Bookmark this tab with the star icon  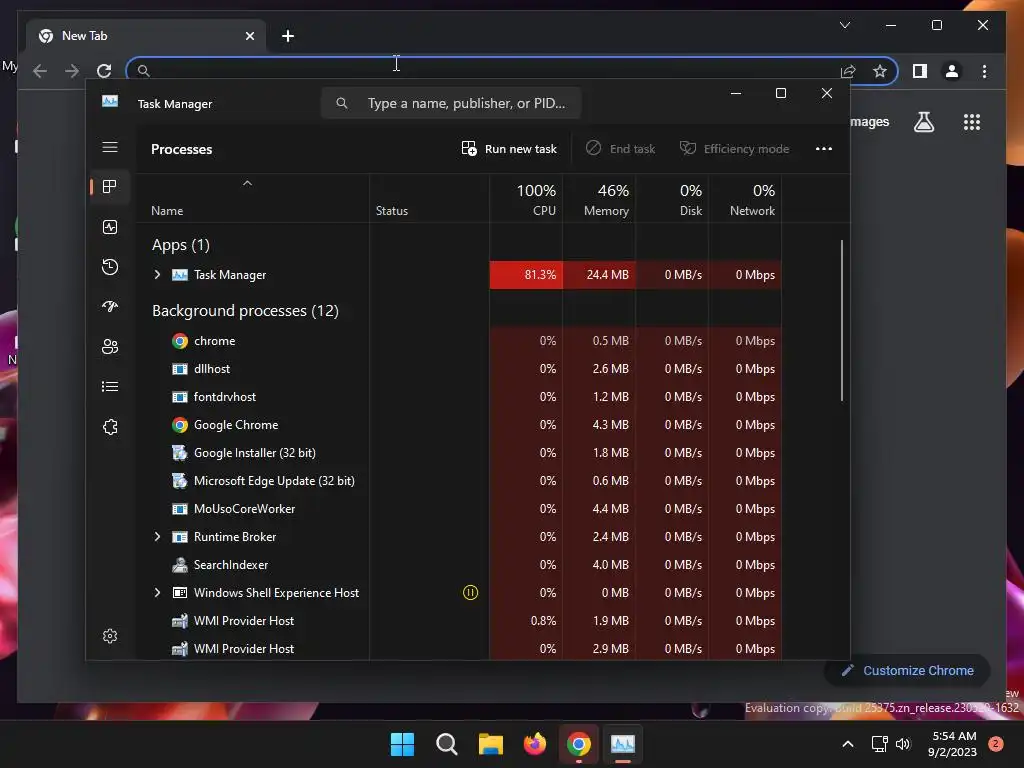pos(880,71)
